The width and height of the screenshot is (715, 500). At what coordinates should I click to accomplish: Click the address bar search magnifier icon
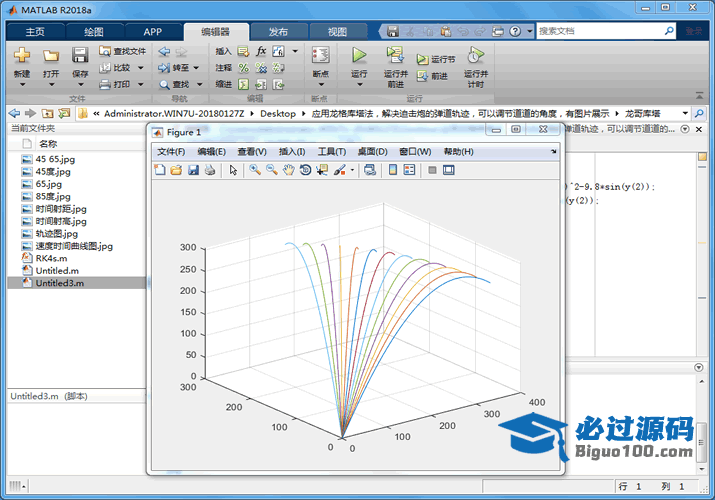click(699, 113)
